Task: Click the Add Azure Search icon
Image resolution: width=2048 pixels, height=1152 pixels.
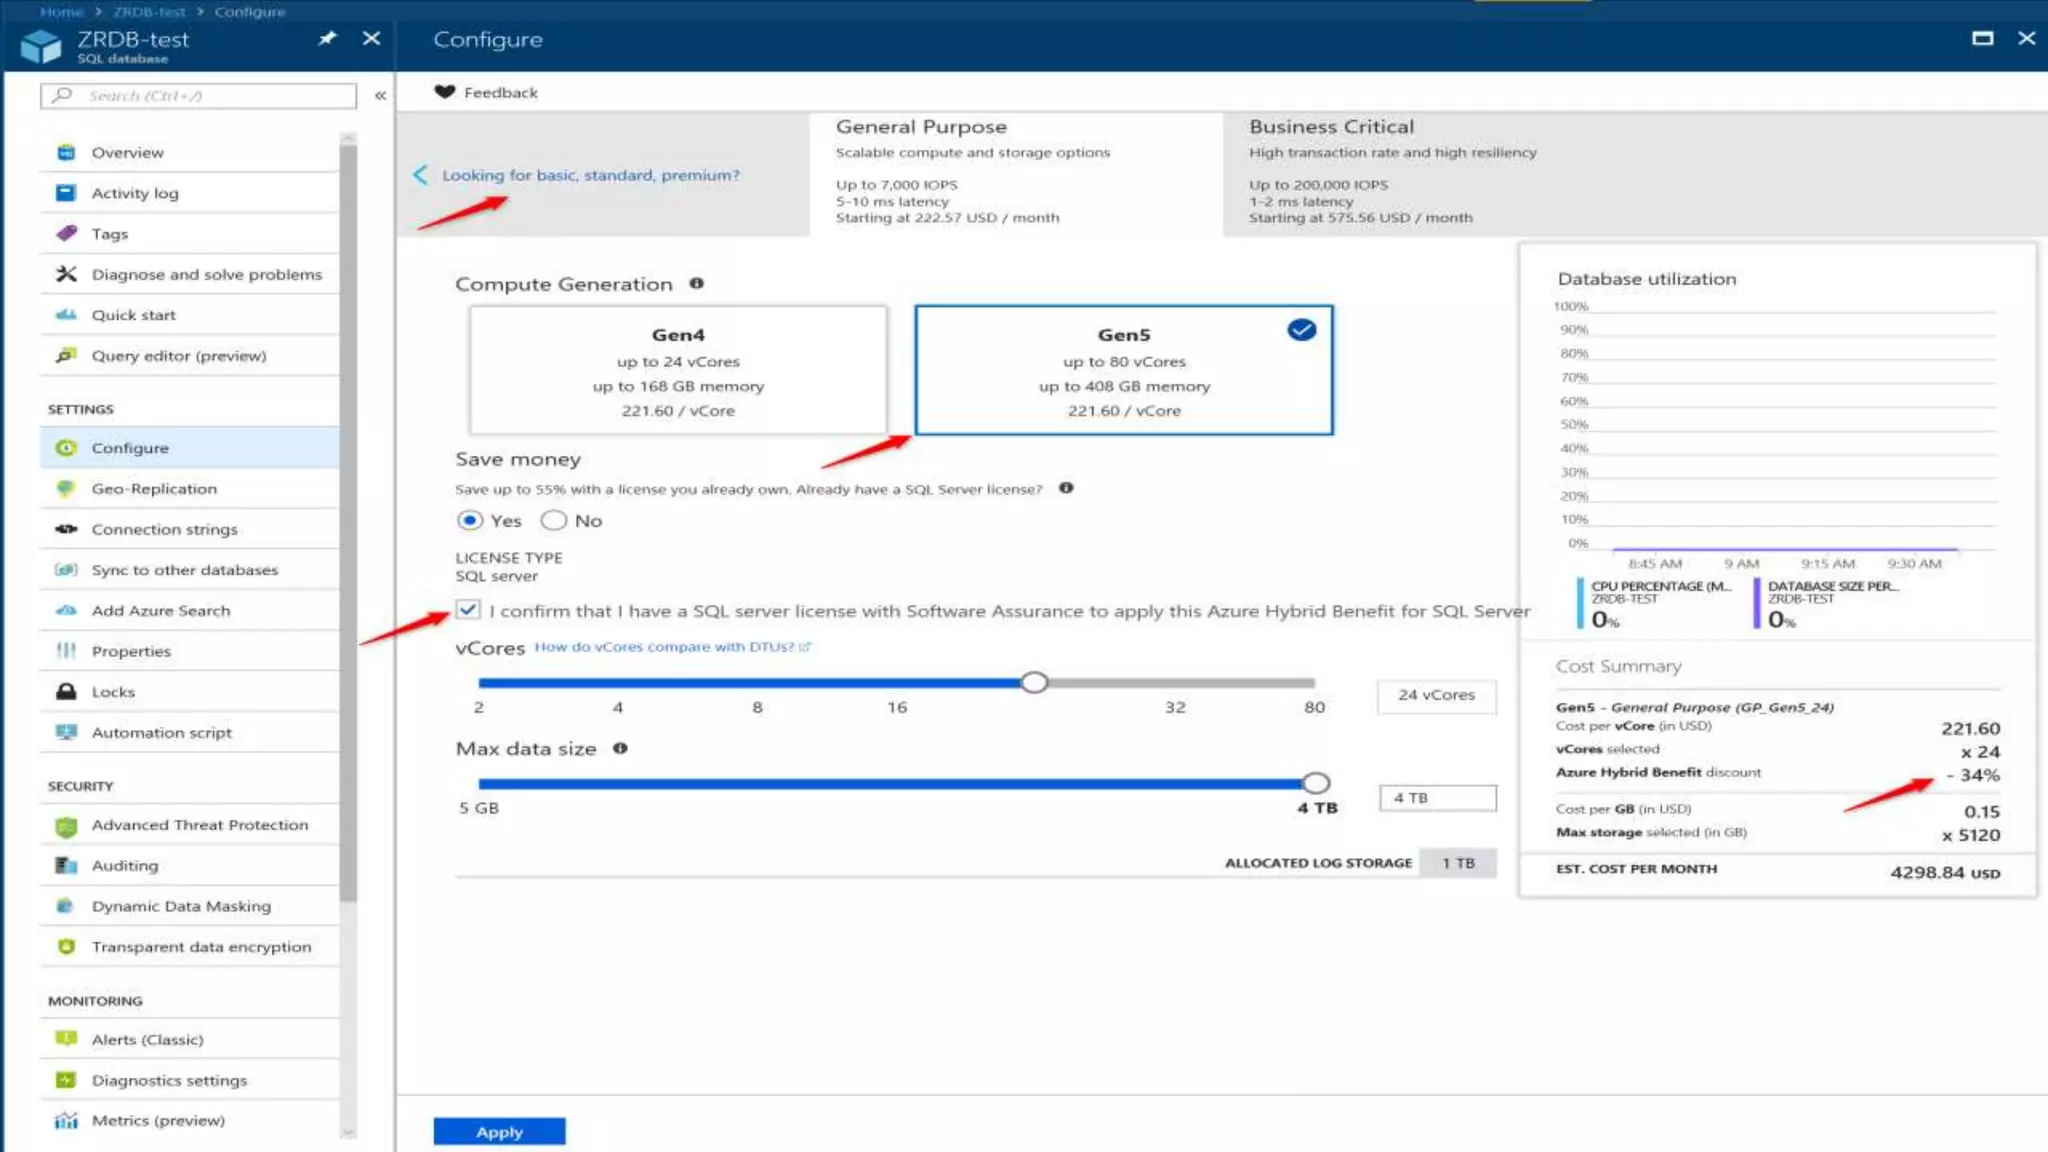Action: click(66, 610)
